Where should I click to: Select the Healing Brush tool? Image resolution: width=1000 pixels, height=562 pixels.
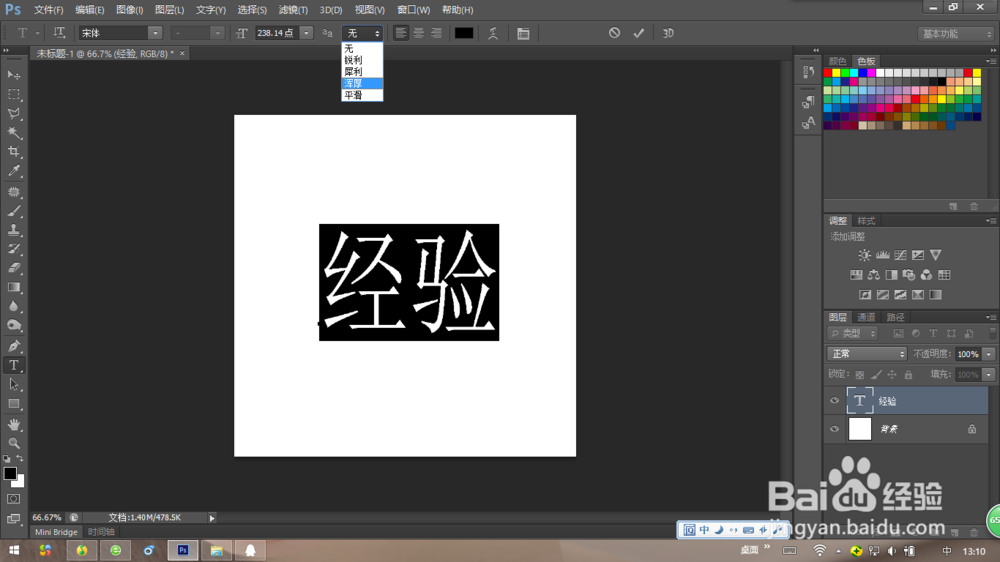(x=13, y=191)
